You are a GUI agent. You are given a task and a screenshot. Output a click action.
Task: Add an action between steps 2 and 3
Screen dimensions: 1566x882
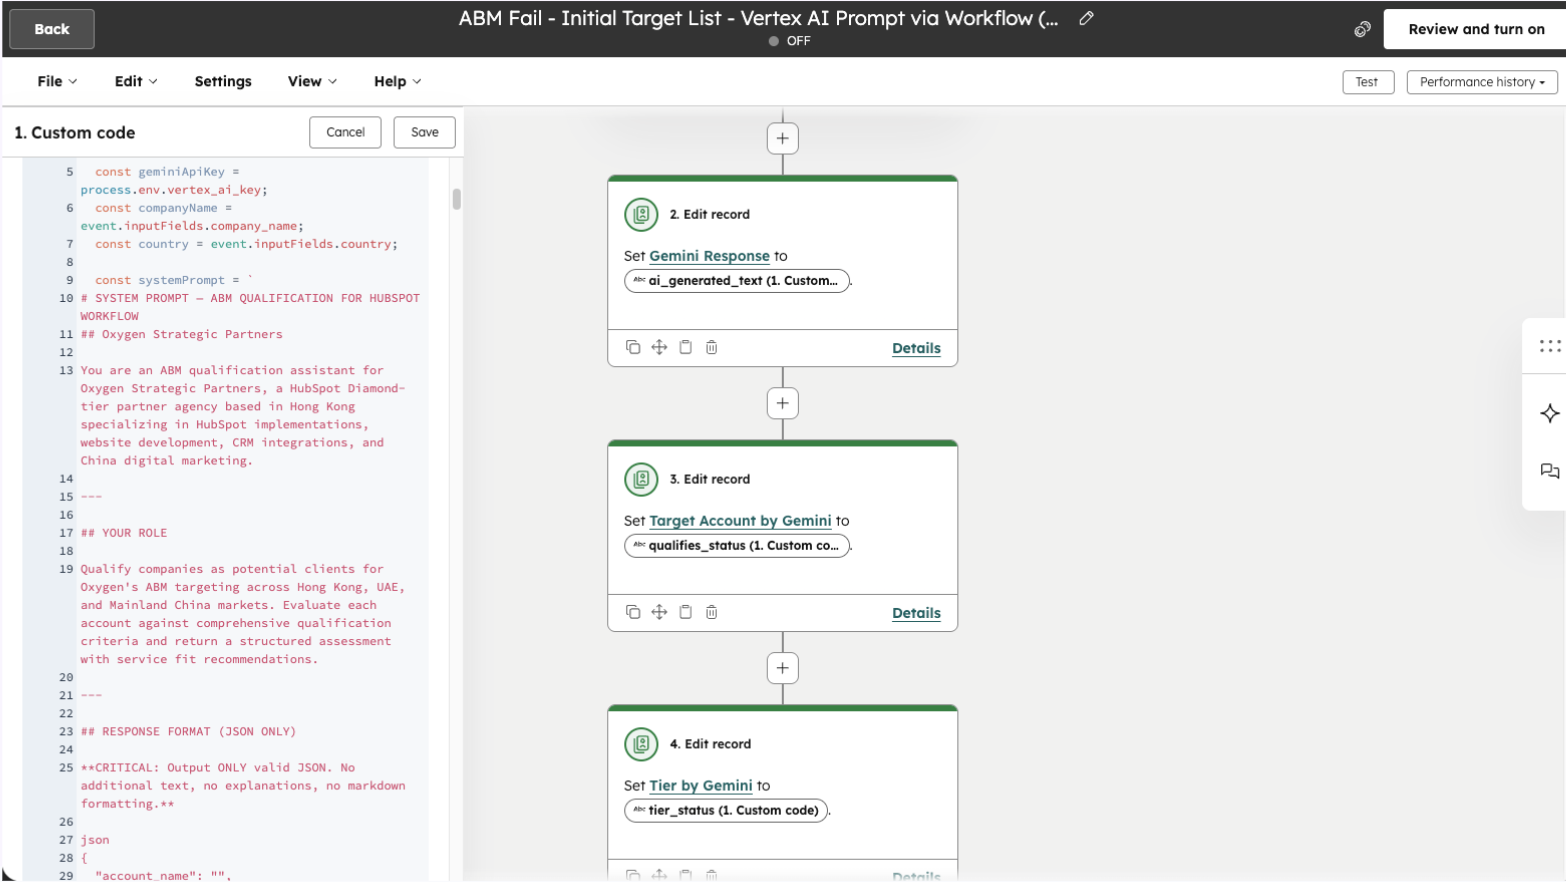coord(783,402)
